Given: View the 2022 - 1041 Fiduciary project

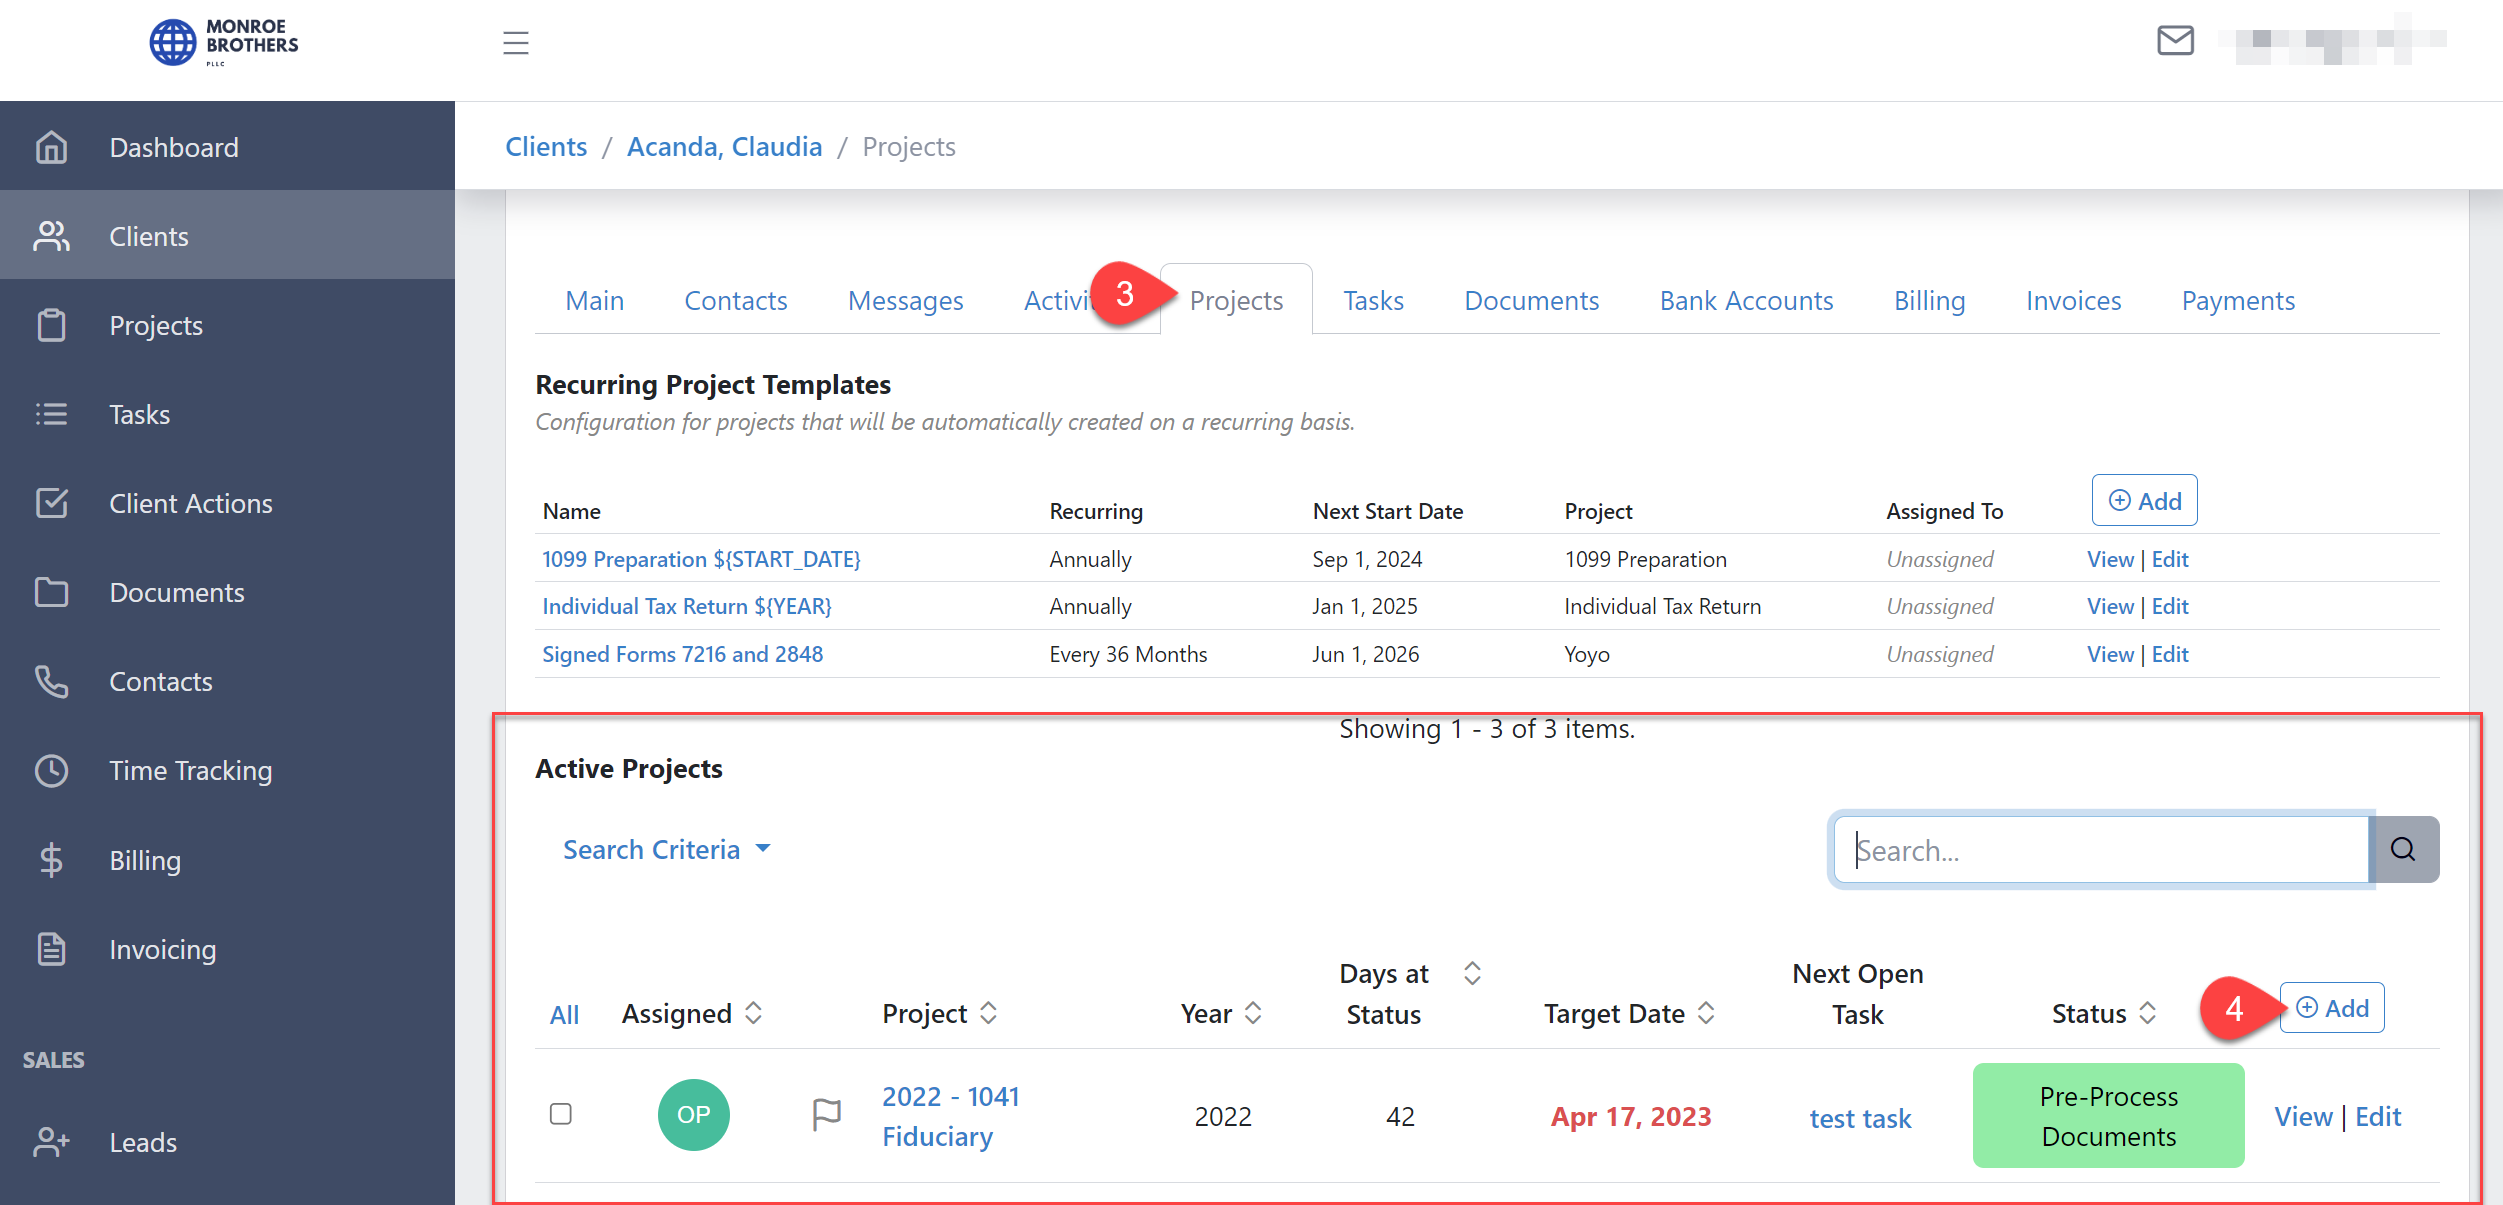Looking at the screenshot, I should [x=2303, y=1115].
